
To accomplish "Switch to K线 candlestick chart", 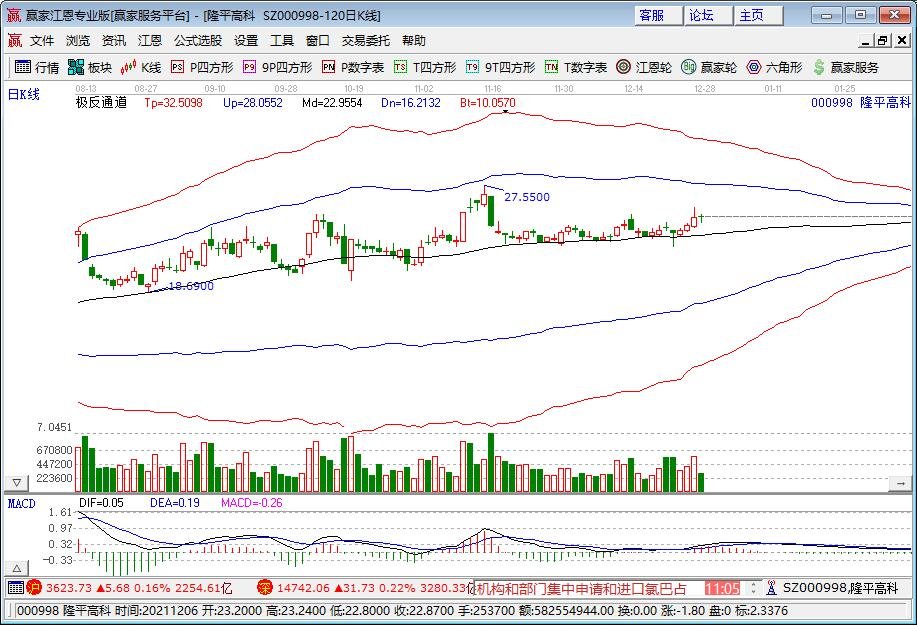I will click(x=140, y=67).
